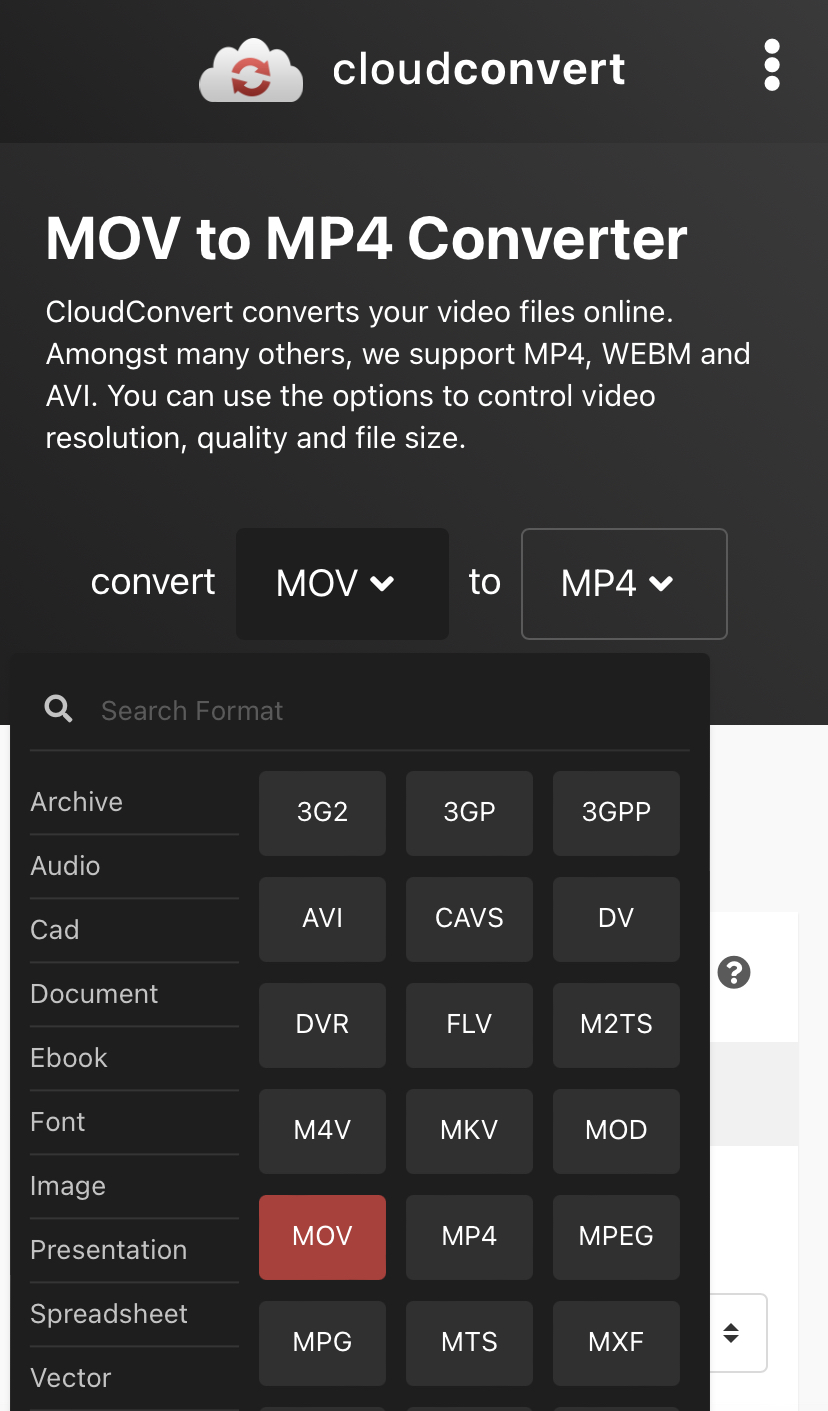Click the MOV to MP4 Converter heading

366,238
